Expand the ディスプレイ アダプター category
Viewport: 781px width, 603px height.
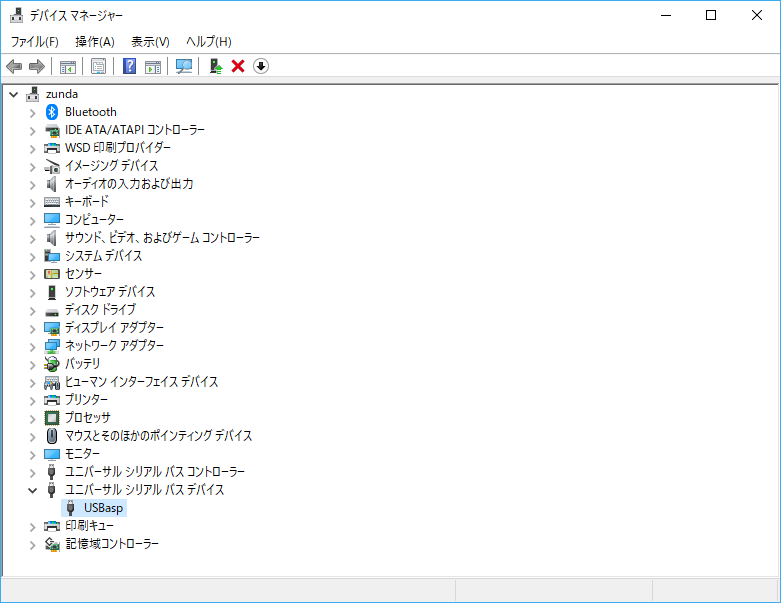[33, 329]
